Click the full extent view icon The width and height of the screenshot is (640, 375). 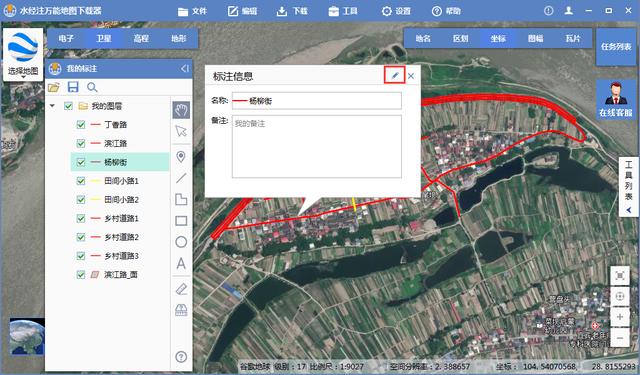click(x=620, y=276)
